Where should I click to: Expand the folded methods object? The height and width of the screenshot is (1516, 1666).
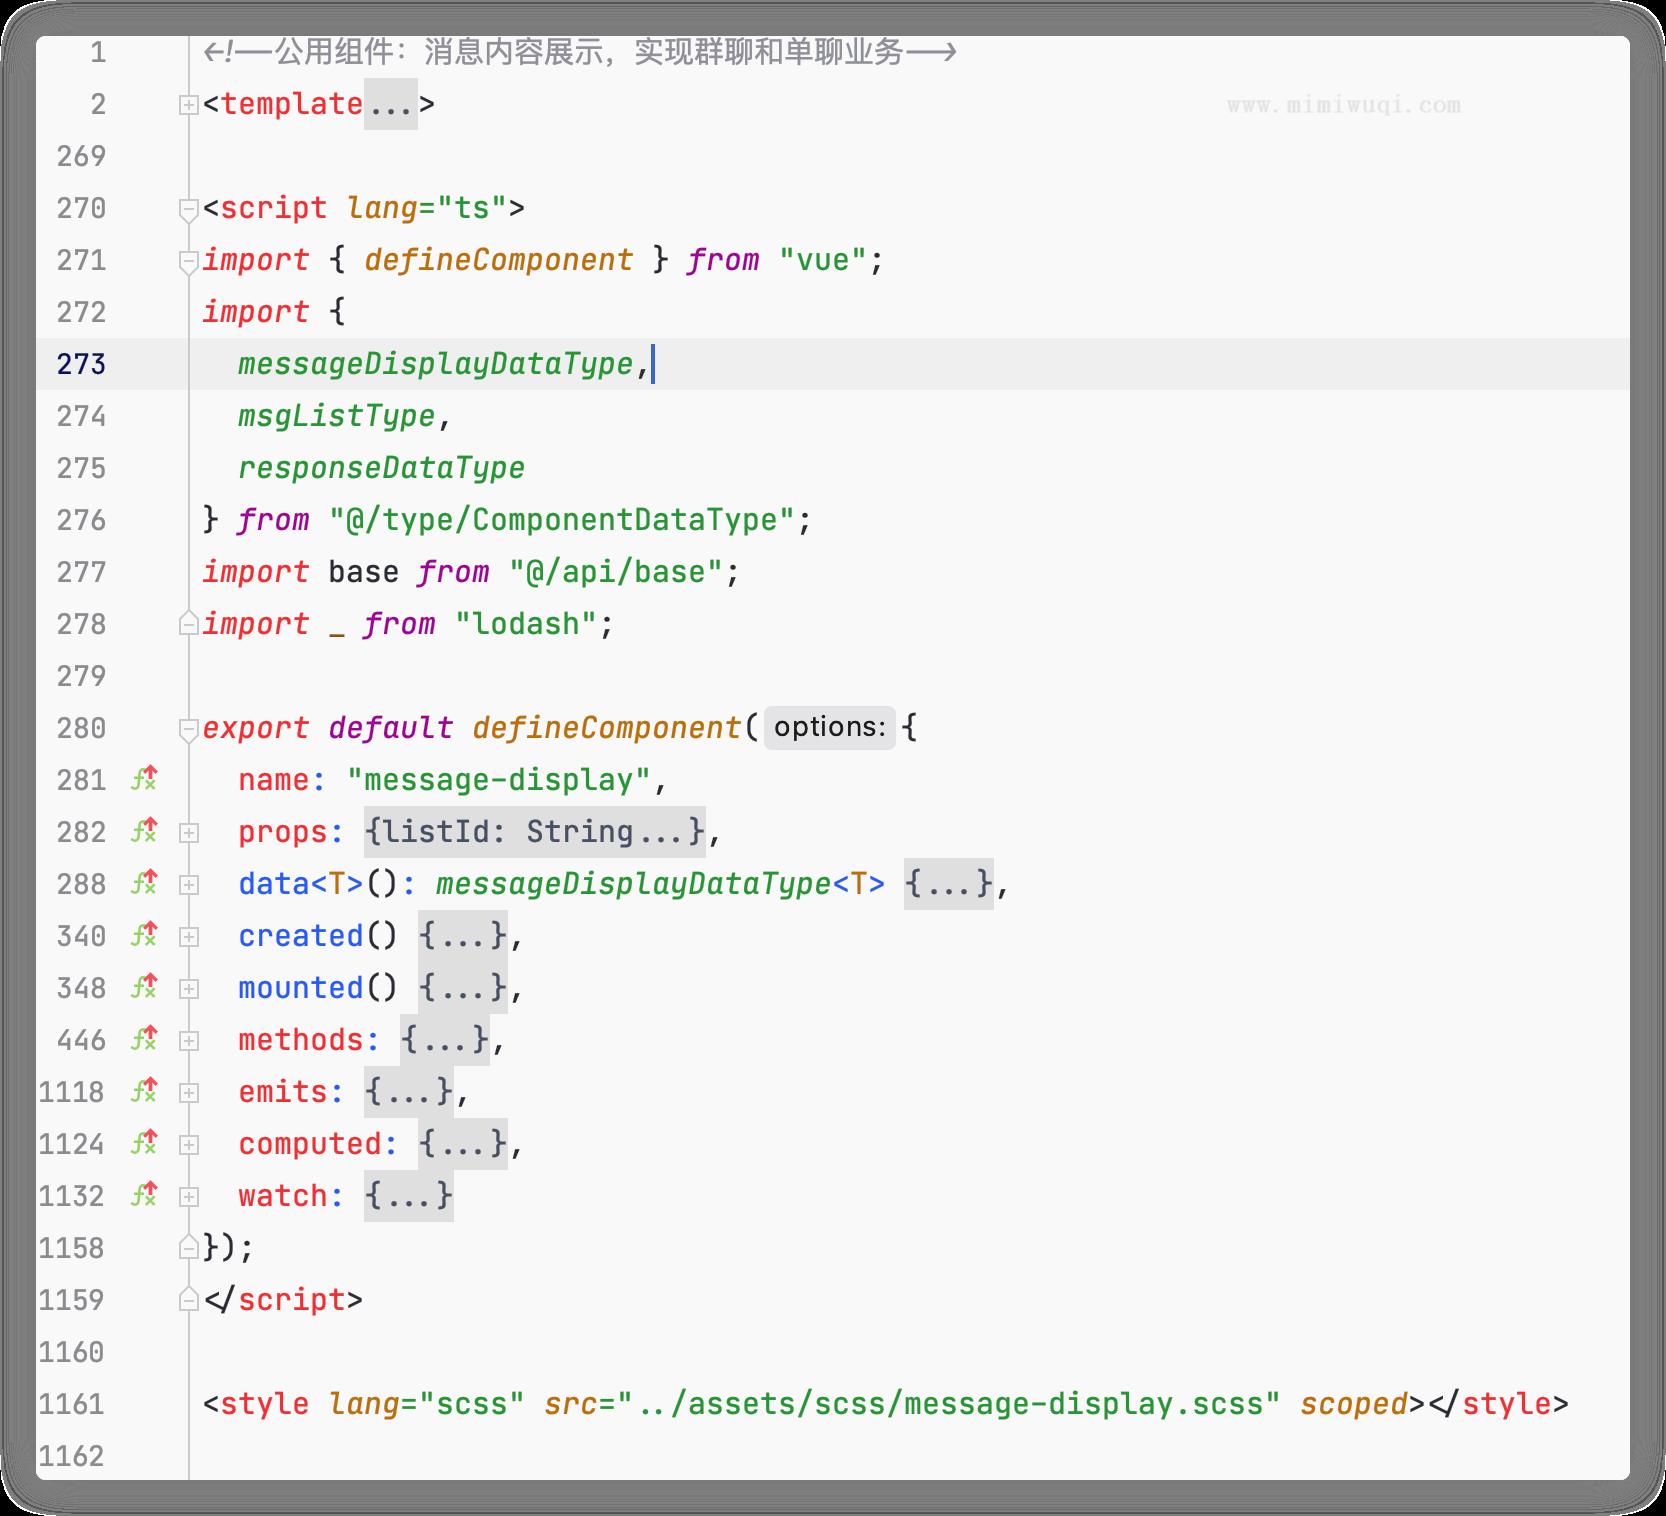(x=188, y=1040)
